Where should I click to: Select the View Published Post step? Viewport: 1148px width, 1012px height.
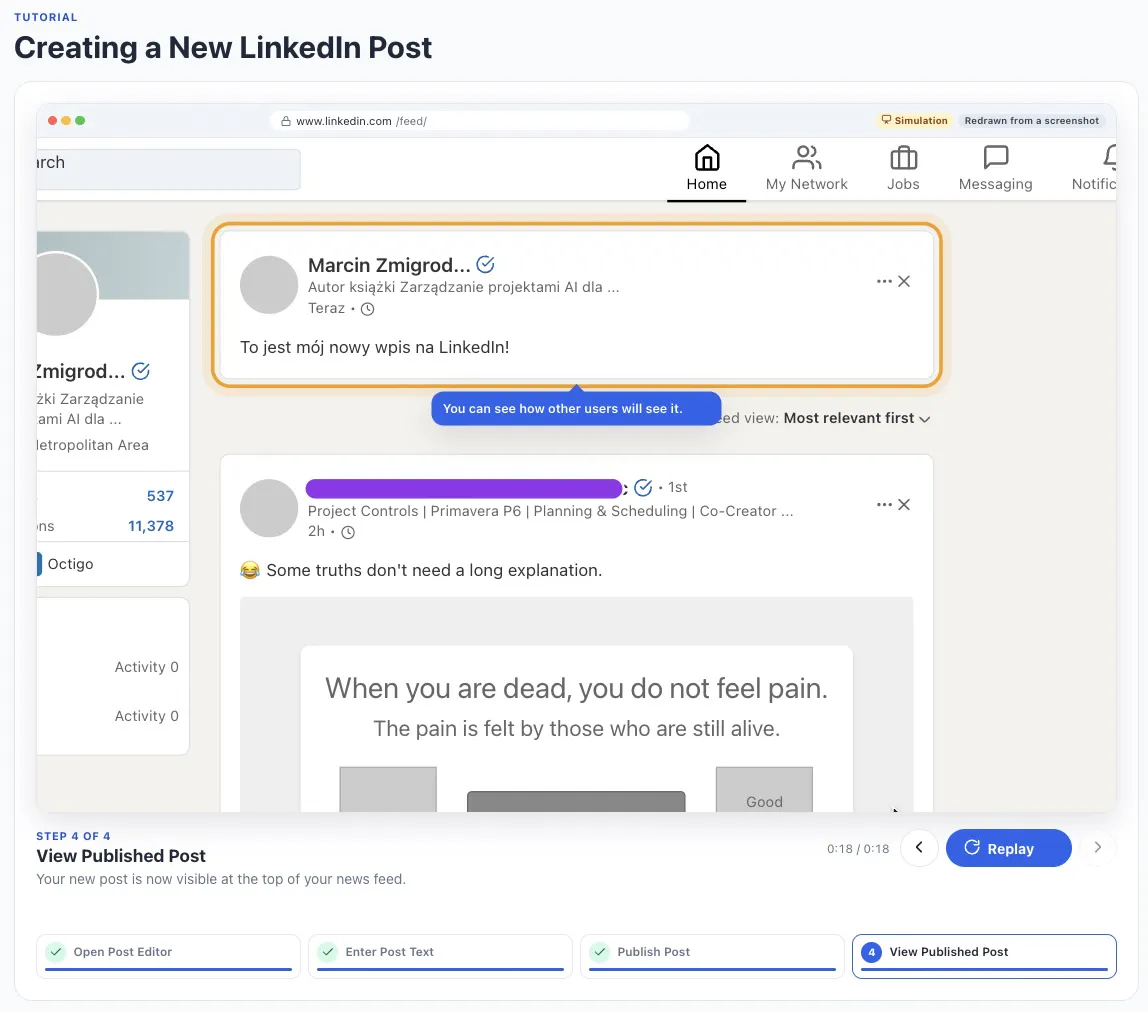tap(984, 956)
